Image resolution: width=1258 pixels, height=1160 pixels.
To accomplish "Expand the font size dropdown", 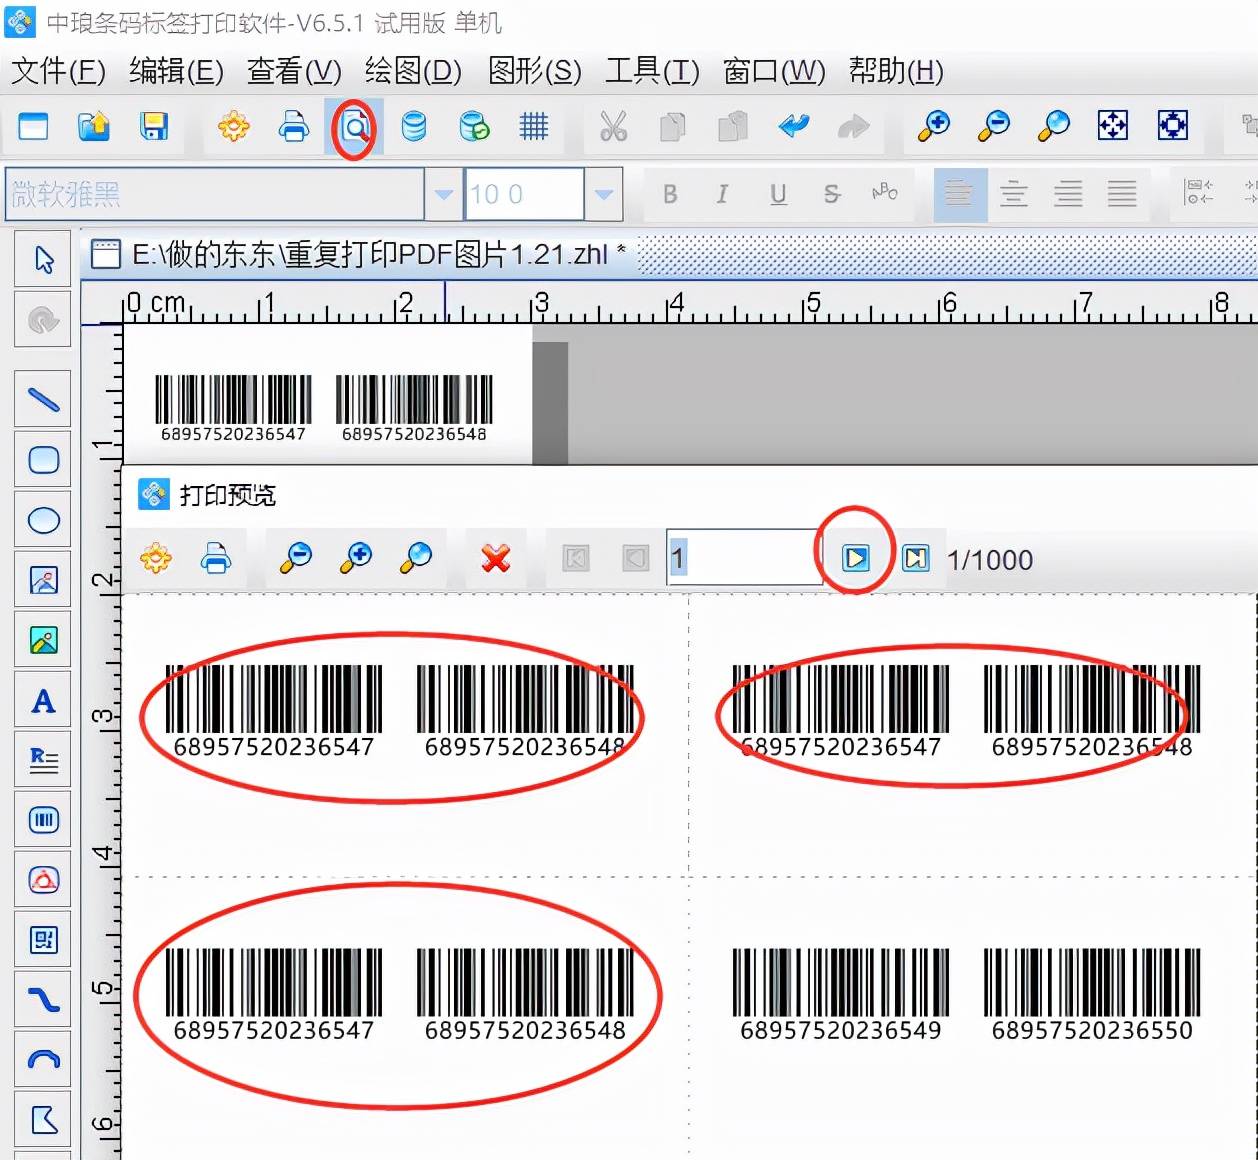I will (x=603, y=194).
